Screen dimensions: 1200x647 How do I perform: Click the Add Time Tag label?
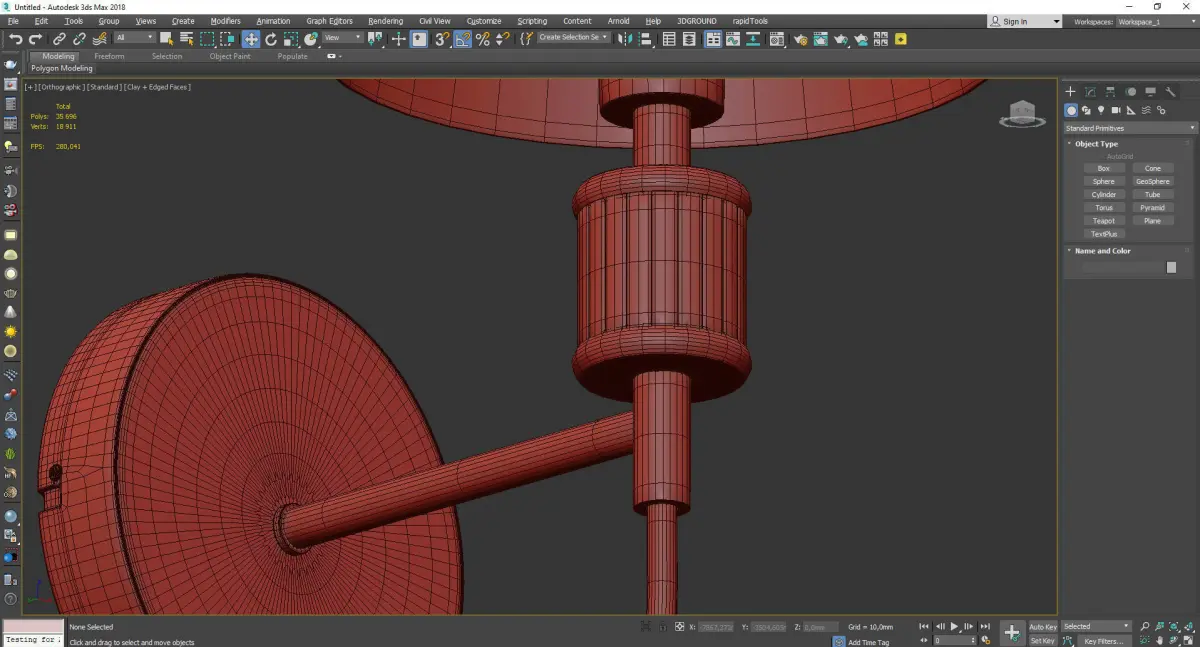[868, 642]
